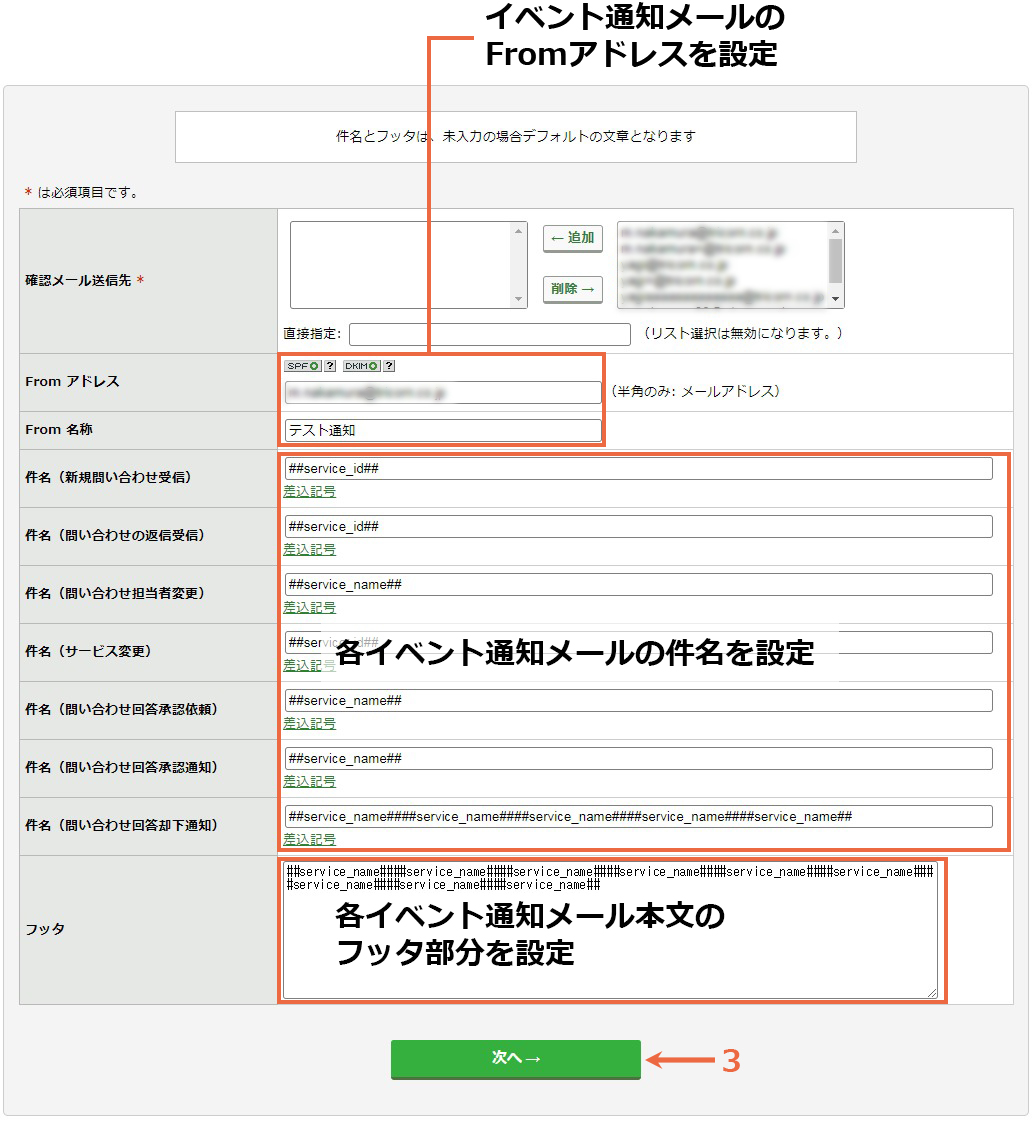Click scroll-down arrow of the address list
Screen dimensions: 1032x1121
click(835, 300)
